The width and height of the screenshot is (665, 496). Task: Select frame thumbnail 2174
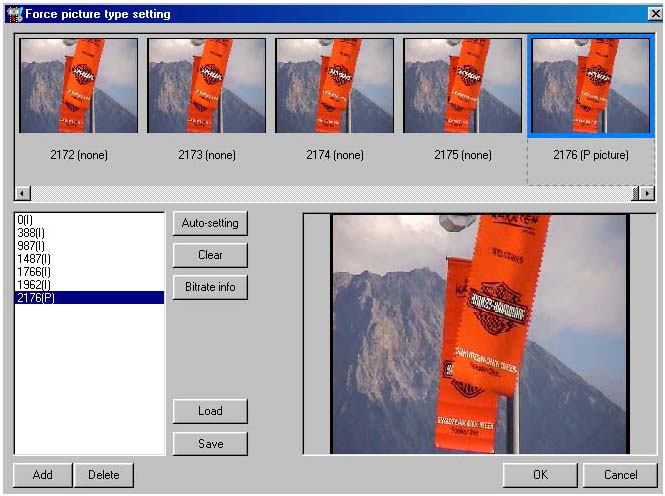click(335, 86)
